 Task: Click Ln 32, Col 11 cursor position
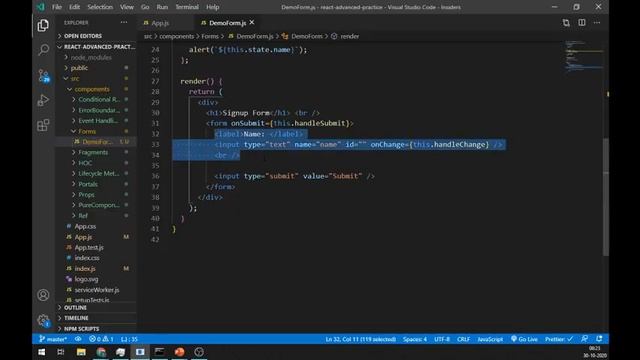[360, 339]
